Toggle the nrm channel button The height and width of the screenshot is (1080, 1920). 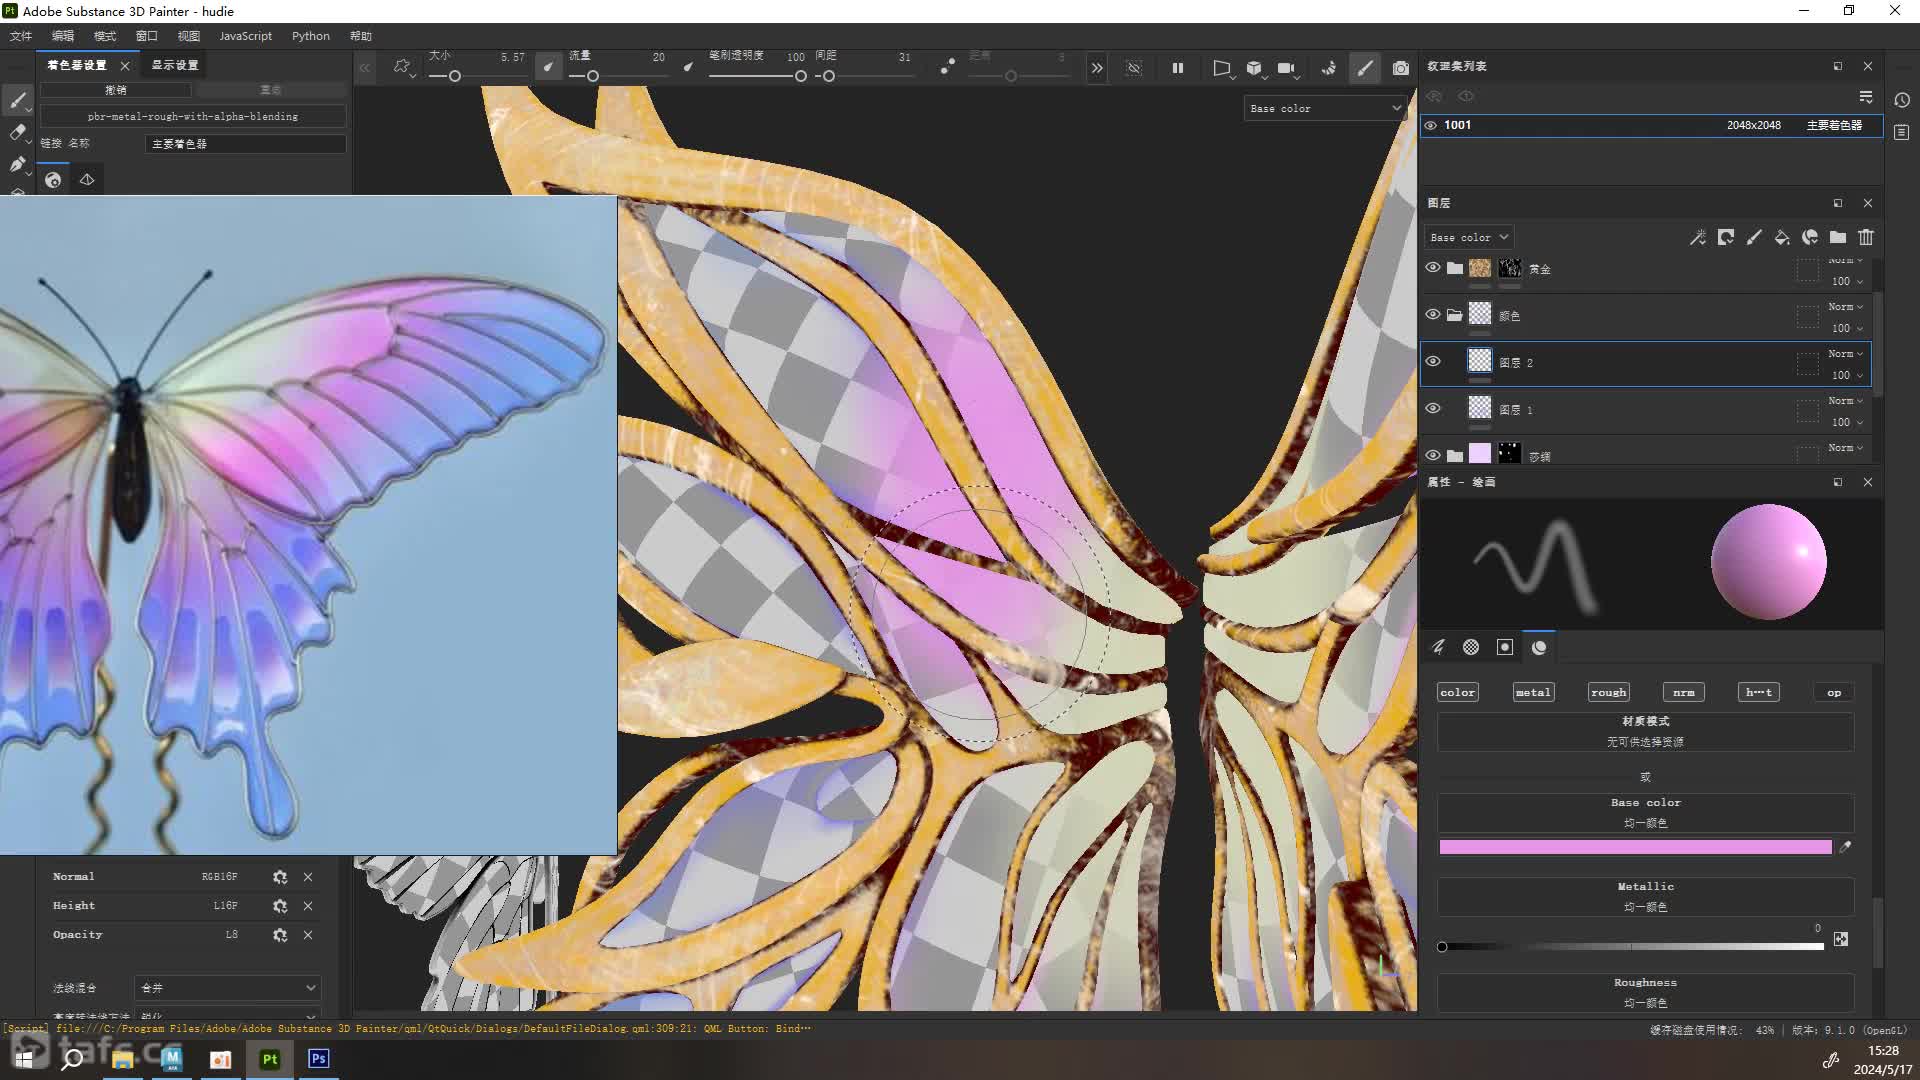(x=1684, y=692)
